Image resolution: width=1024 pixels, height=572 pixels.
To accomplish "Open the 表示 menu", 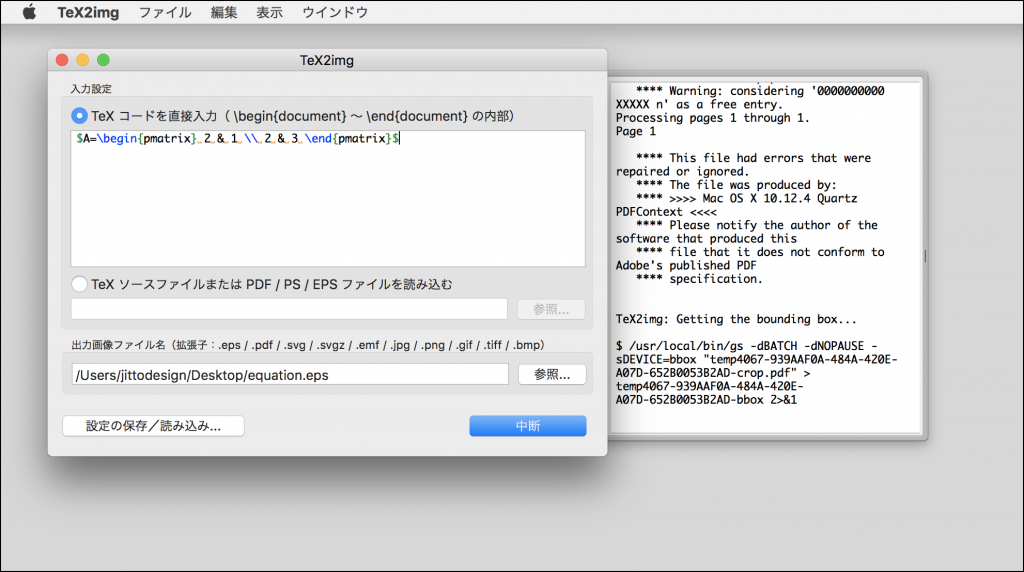I will pyautogui.click(x=269, y=12).
